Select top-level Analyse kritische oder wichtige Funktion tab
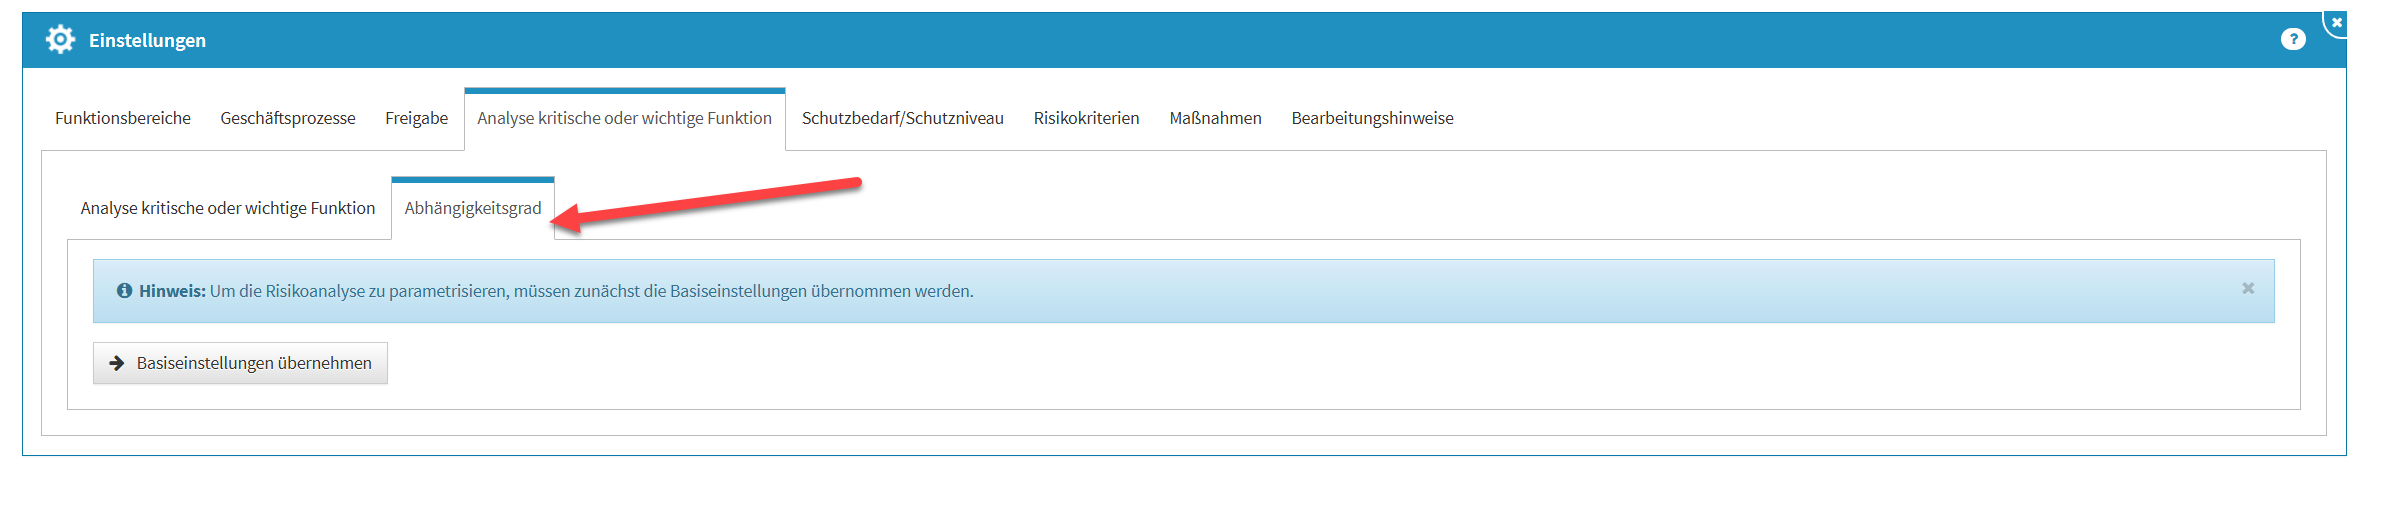The image size is (2388, 512). click(x=624, y=118)
